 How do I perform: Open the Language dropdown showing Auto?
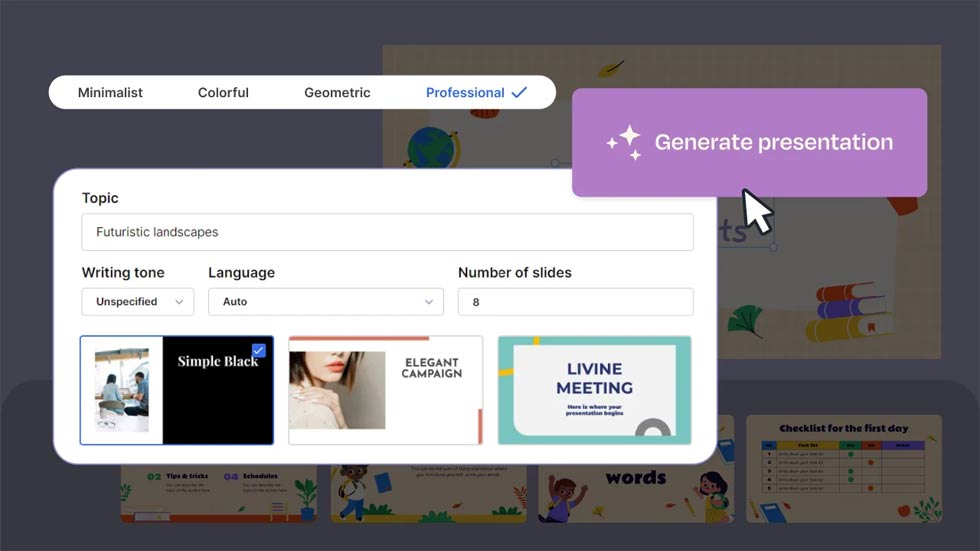coord(326,302)
